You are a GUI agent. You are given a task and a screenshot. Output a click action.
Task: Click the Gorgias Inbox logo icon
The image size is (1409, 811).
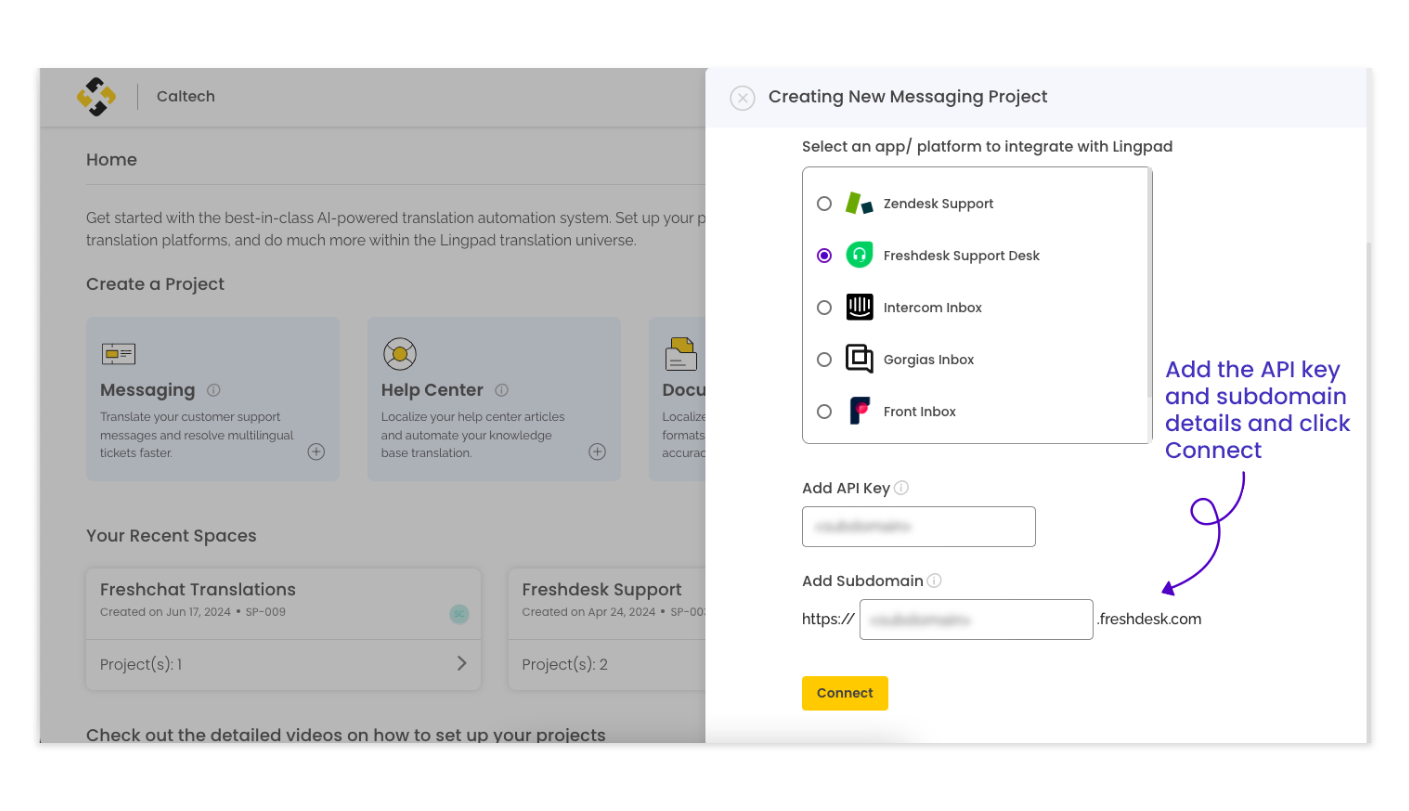click(x=859, y=359)
